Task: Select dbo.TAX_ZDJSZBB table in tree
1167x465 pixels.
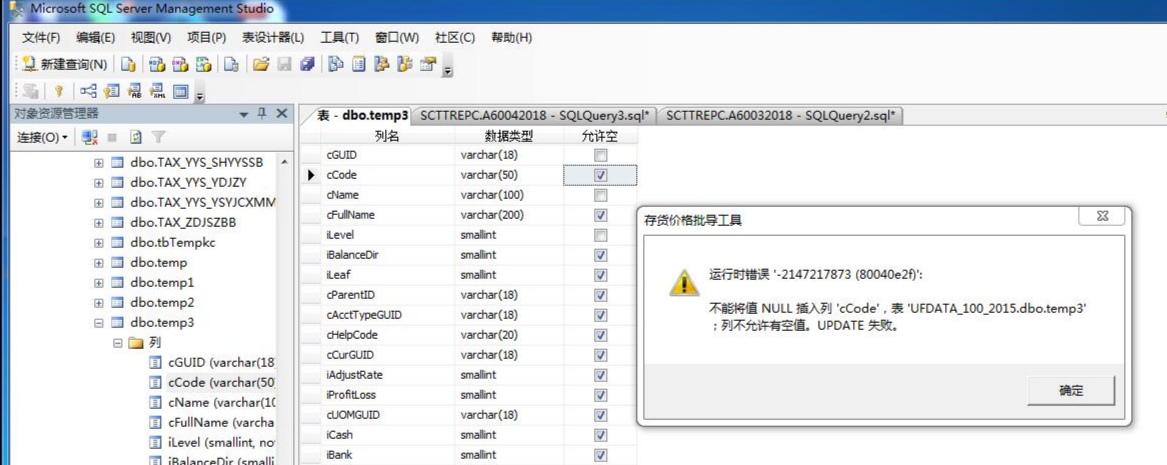Action: 183,222
